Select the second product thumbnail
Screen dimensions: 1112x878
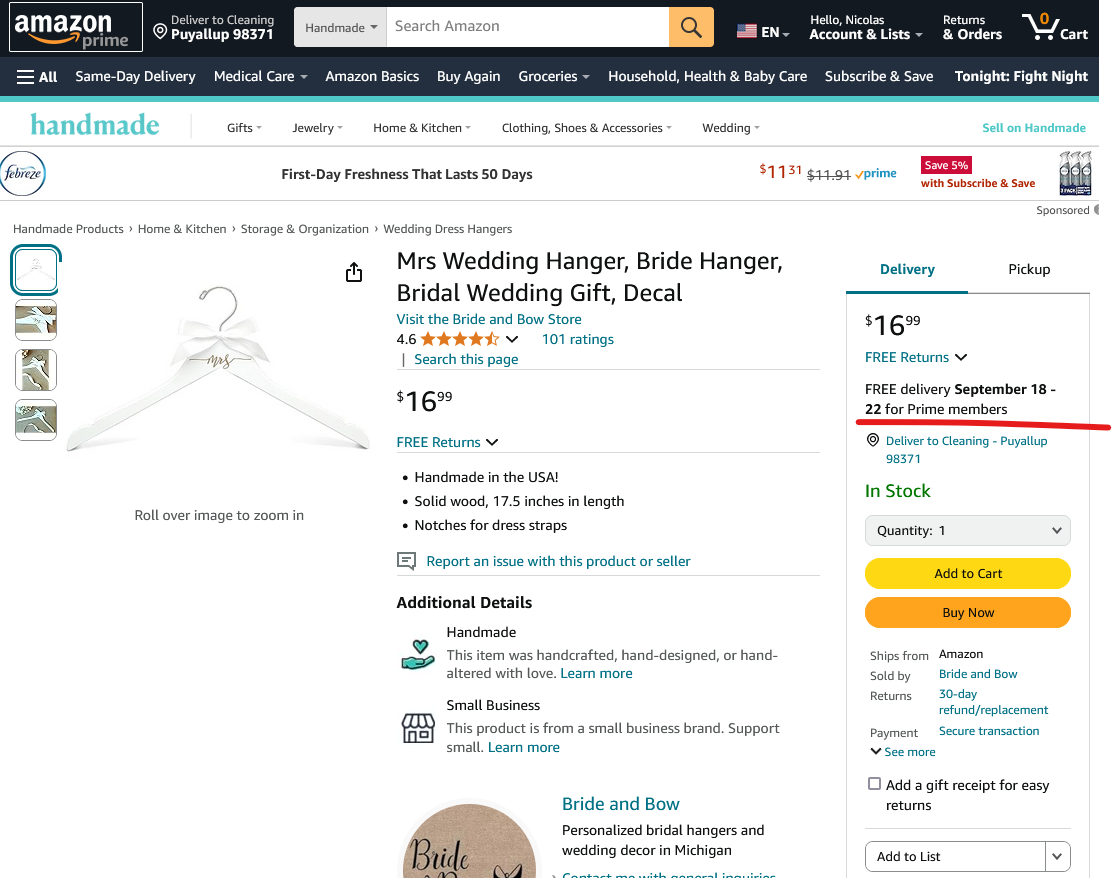[x=36, y=320]
